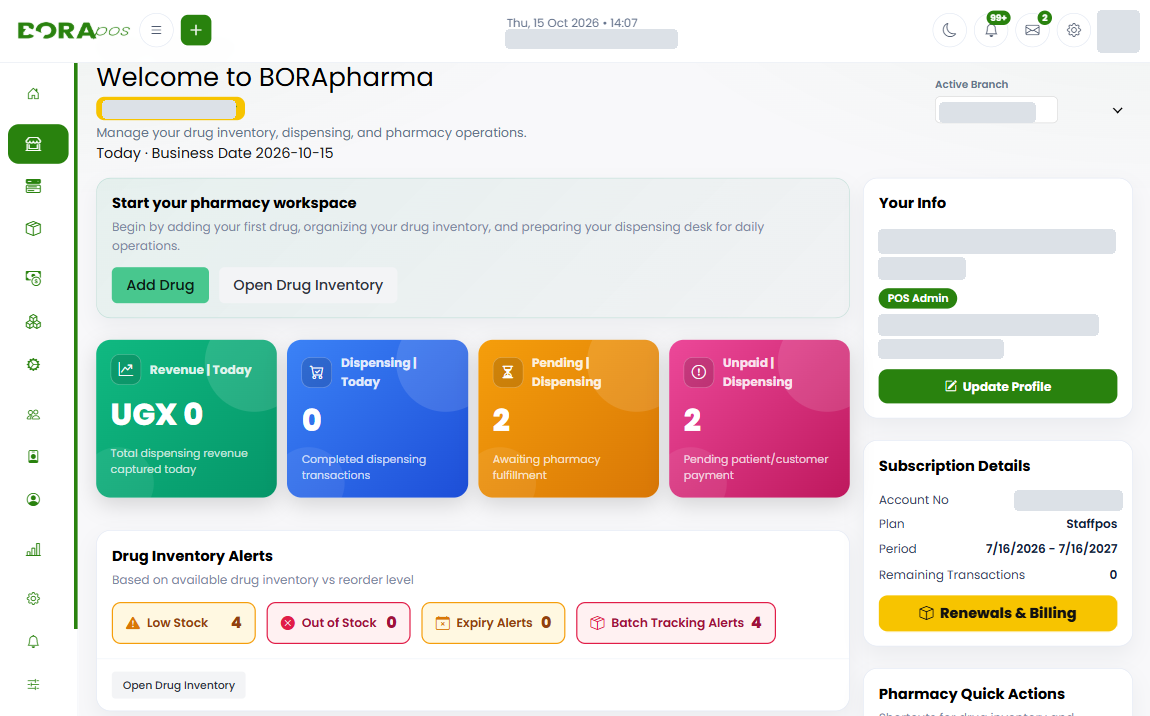Image resolution: width=1150 pixels, height=716 pixels.
Task: Select the active storefront sidebar icon
Action: pyautogui.click(x=38, y=144)
